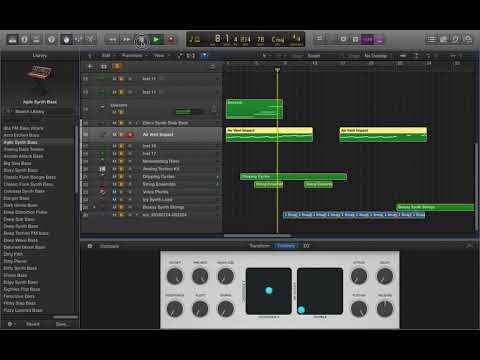Toggle the yellow global Solo button
The image size is (480, 360).
coord(117,66)
